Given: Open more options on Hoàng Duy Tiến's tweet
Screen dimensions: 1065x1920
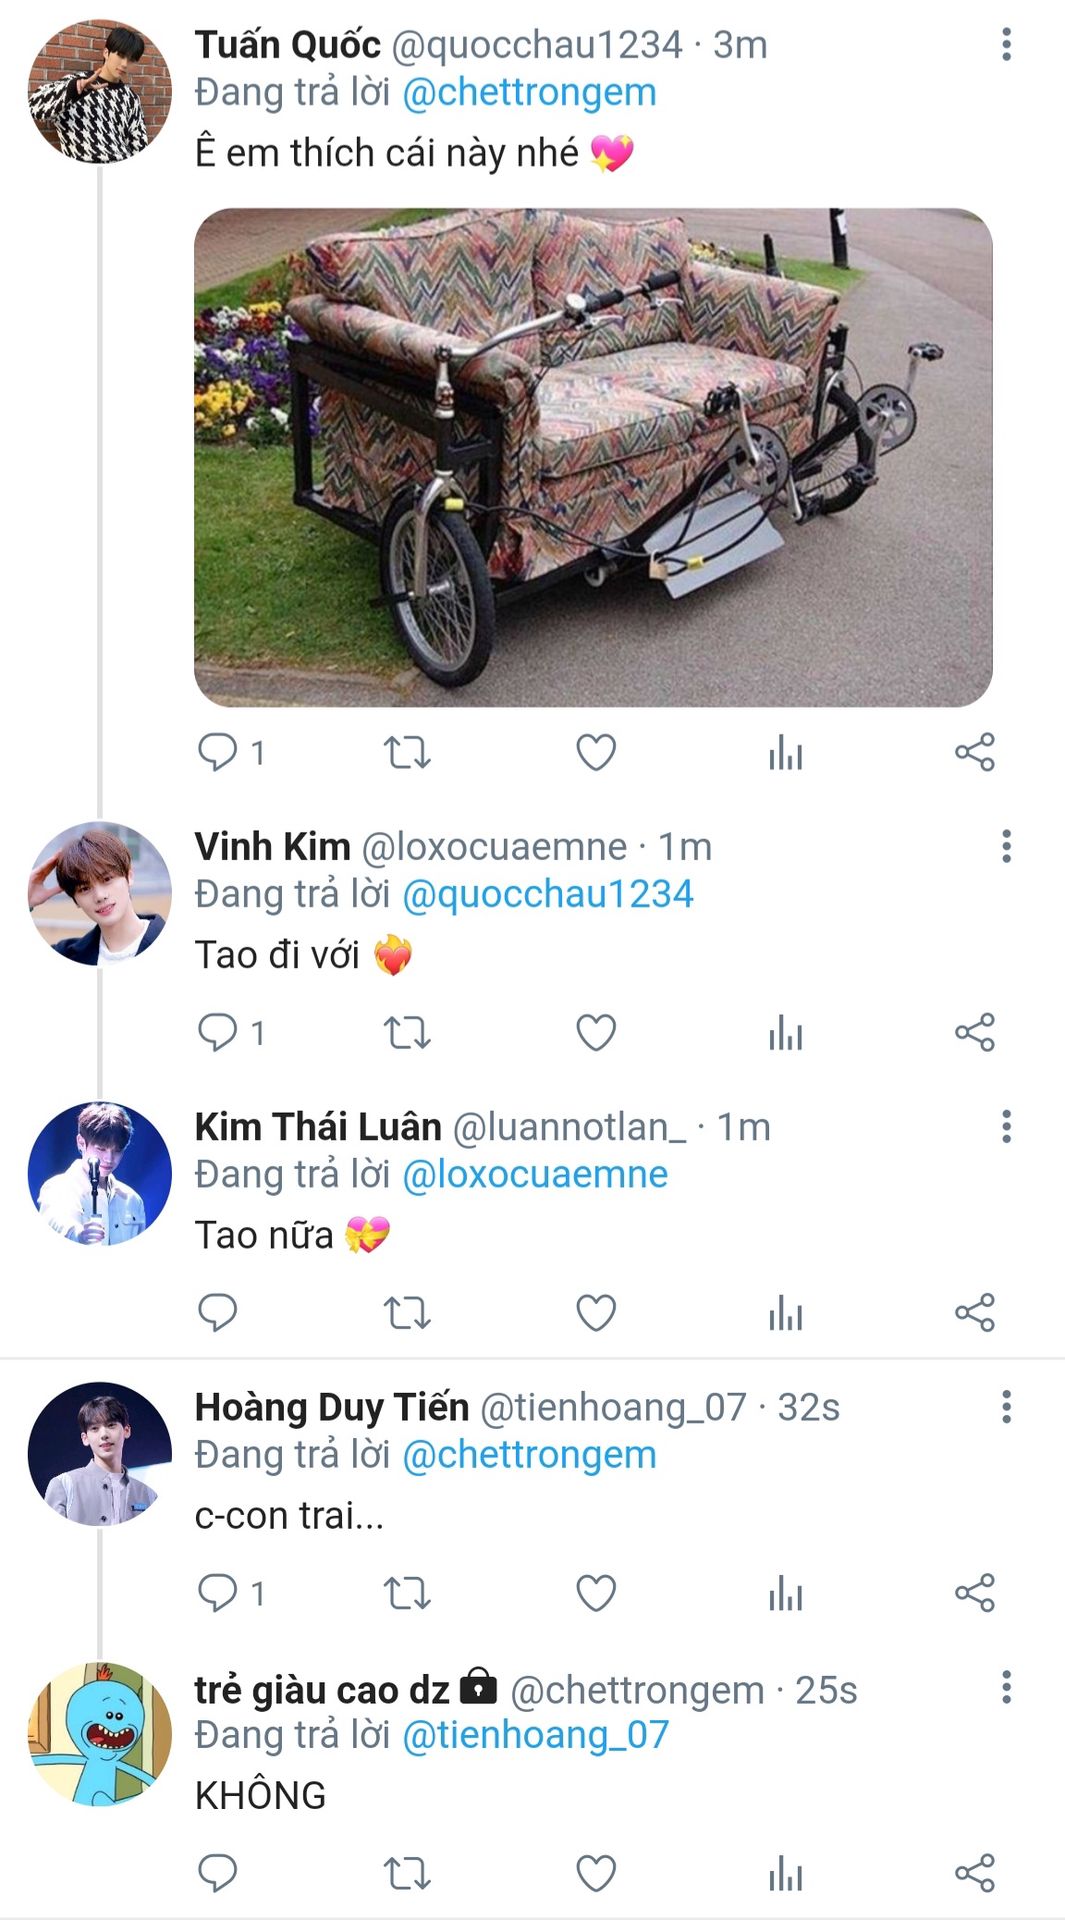Looking at the screenshot, I should click(x=1006, y=1407).
